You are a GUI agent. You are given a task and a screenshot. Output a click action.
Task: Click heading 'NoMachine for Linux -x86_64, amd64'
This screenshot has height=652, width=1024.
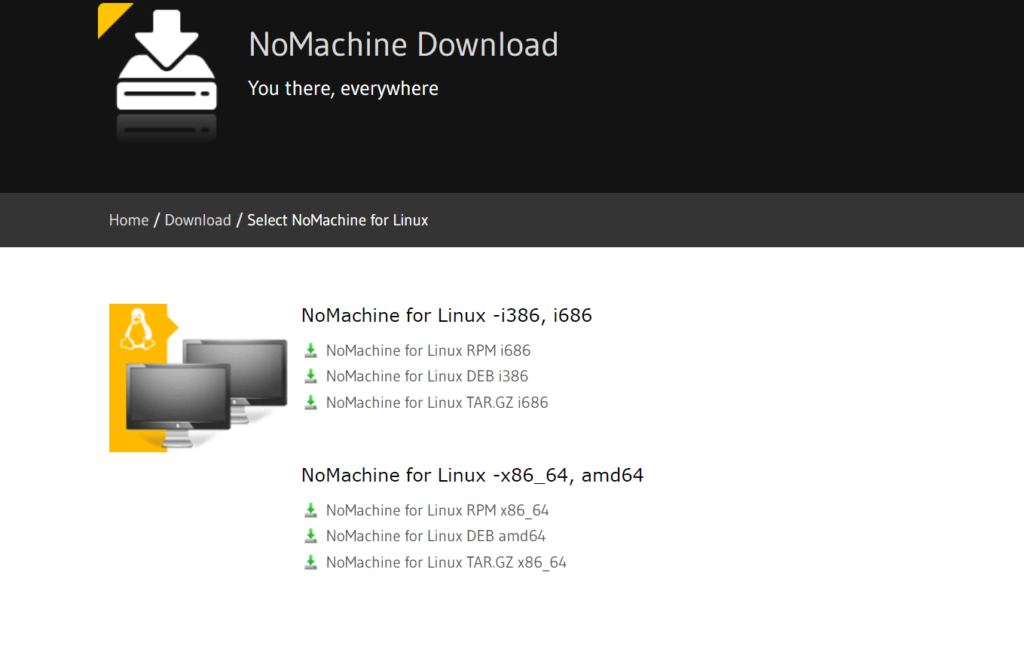472,475
